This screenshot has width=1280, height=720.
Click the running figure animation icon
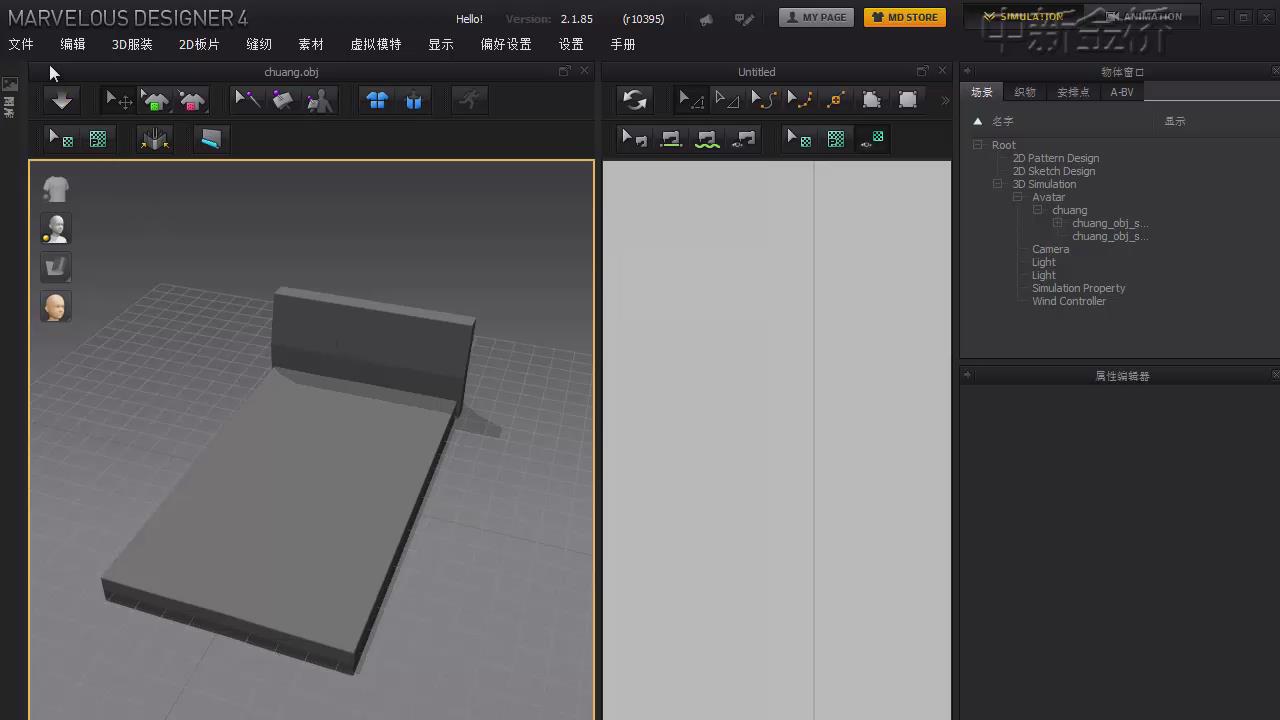click(470, 100)
